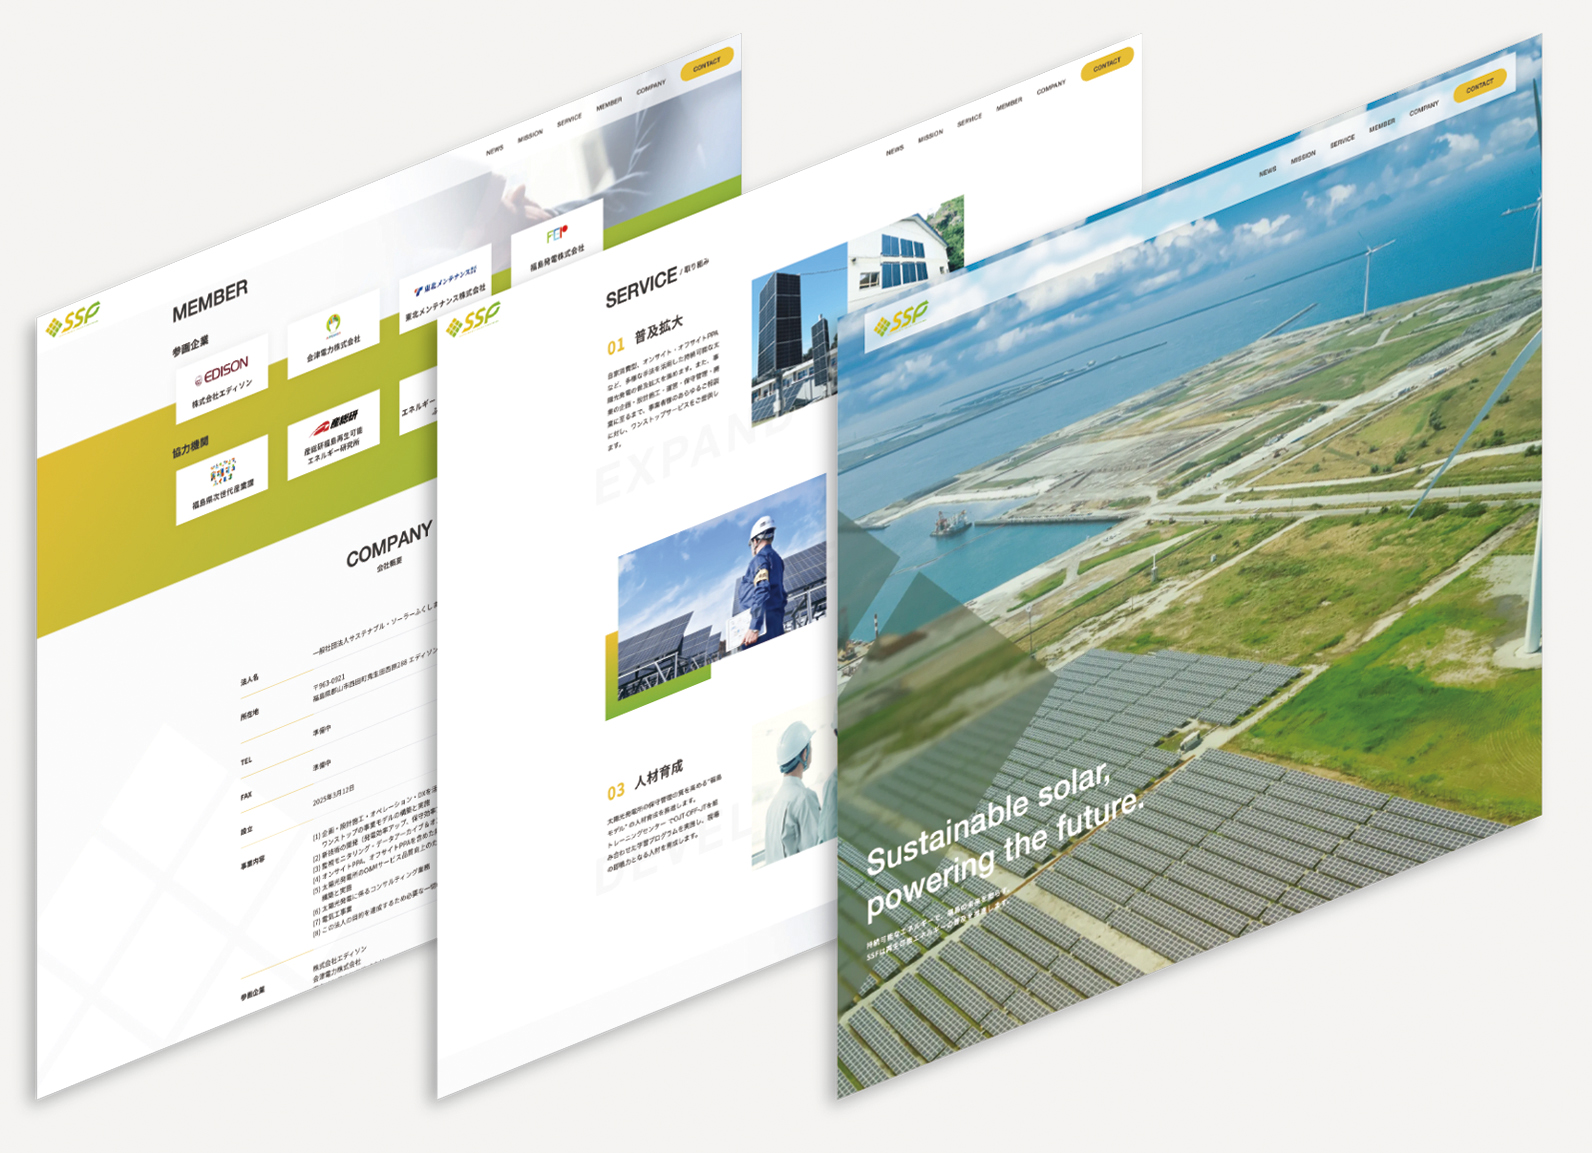Screen dimensions: 1592x1153
Task: Click CONTACT button on the Service page
Action: pyautogui.click(x=1107, y=64)
